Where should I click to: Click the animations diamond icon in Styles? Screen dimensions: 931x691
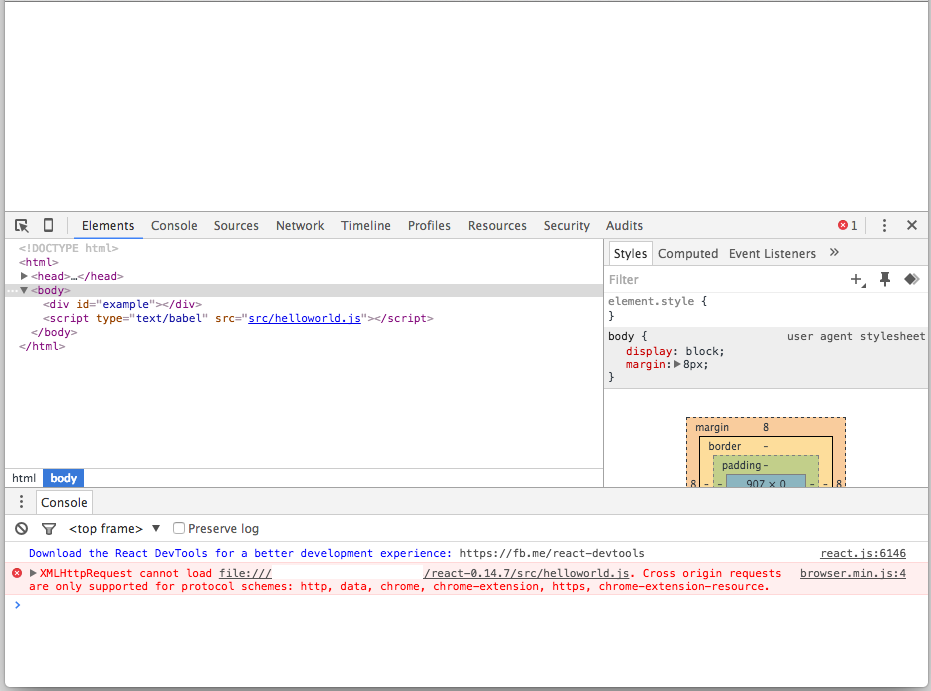pyautogui.click(x=911, y=279)
